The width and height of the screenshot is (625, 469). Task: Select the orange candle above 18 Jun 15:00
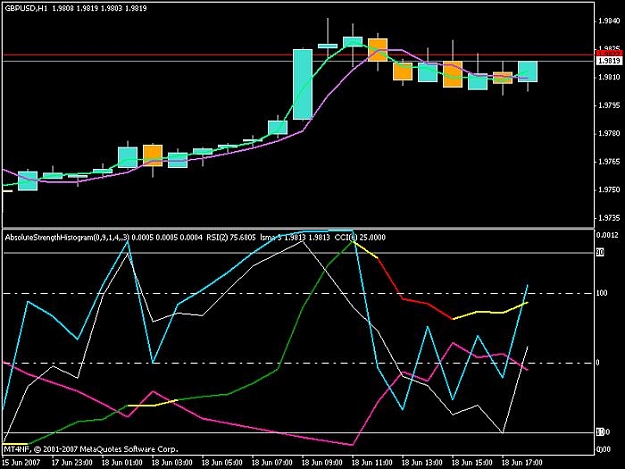click(453, 74)
